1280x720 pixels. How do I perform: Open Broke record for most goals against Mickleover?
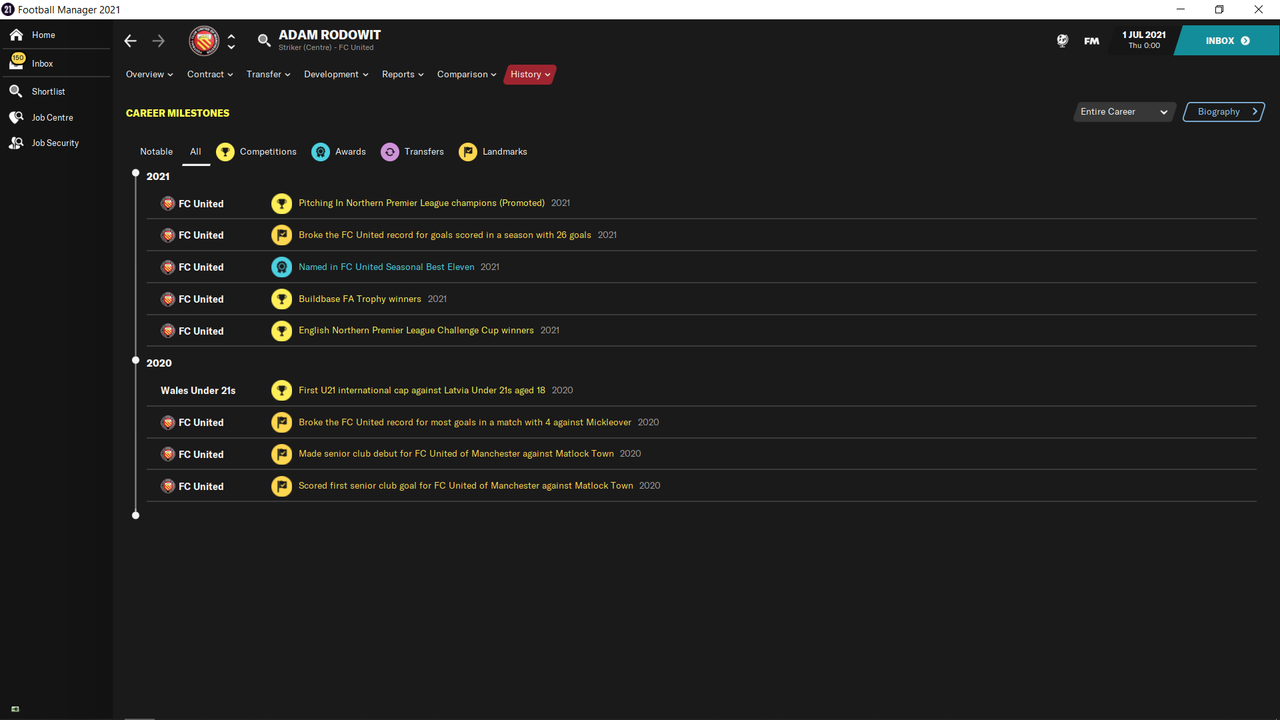click(465, 422)
